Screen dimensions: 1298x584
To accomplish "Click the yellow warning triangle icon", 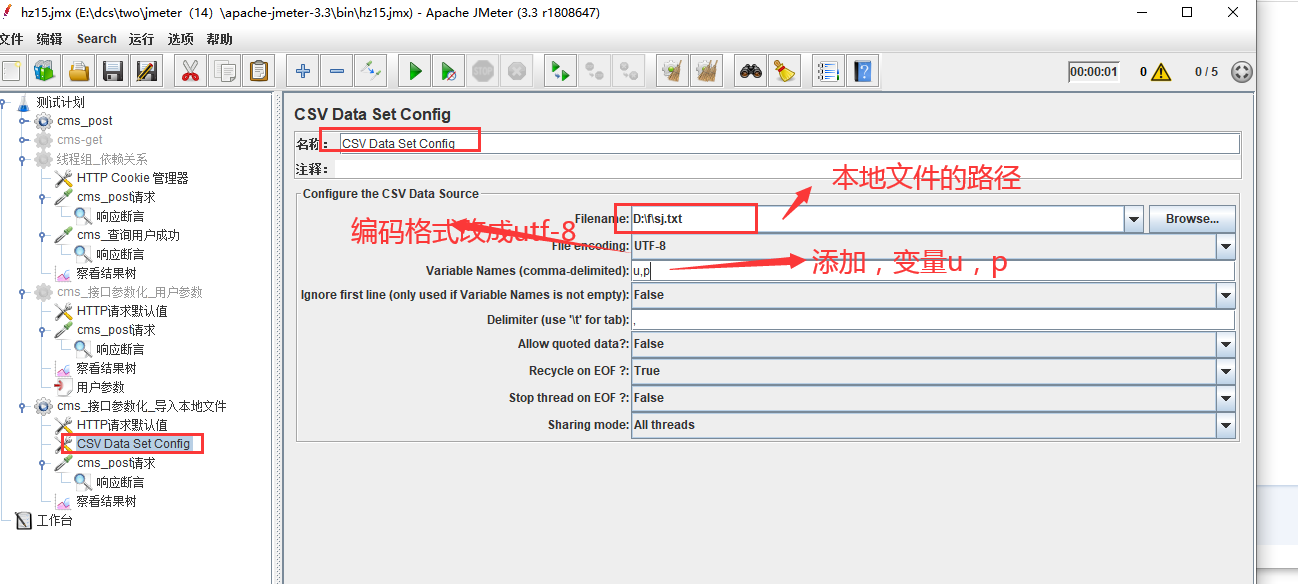I will 1161,72.
